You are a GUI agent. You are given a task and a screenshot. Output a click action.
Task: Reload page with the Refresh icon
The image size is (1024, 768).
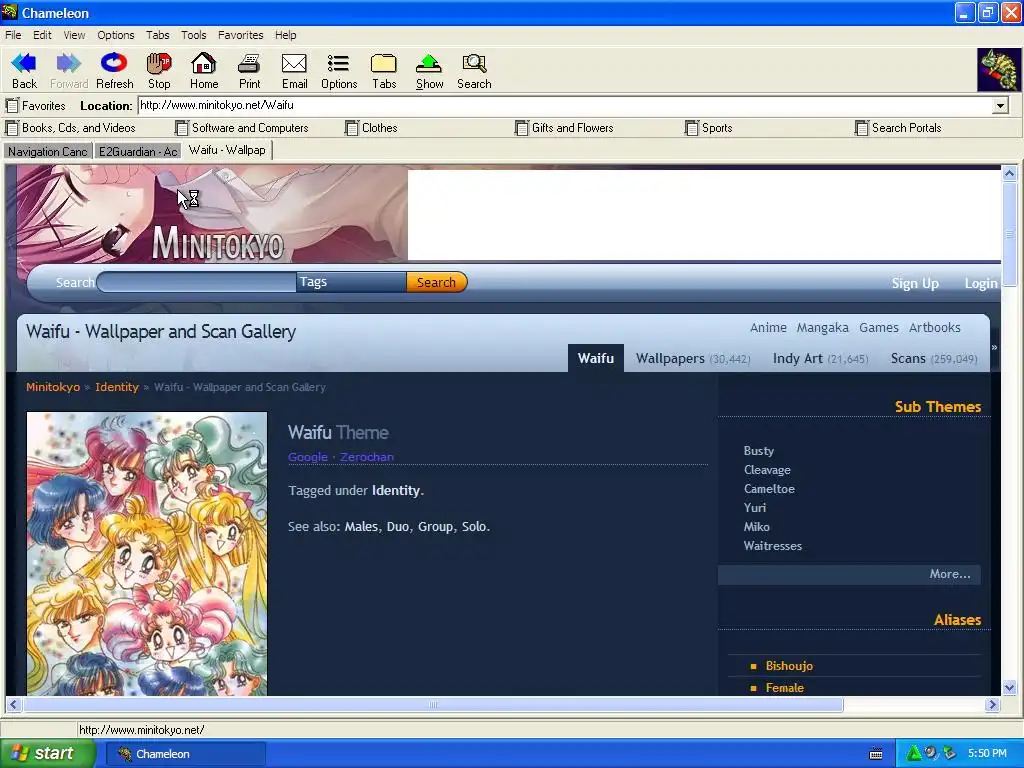pyautogui.click(x=114, y=63)
